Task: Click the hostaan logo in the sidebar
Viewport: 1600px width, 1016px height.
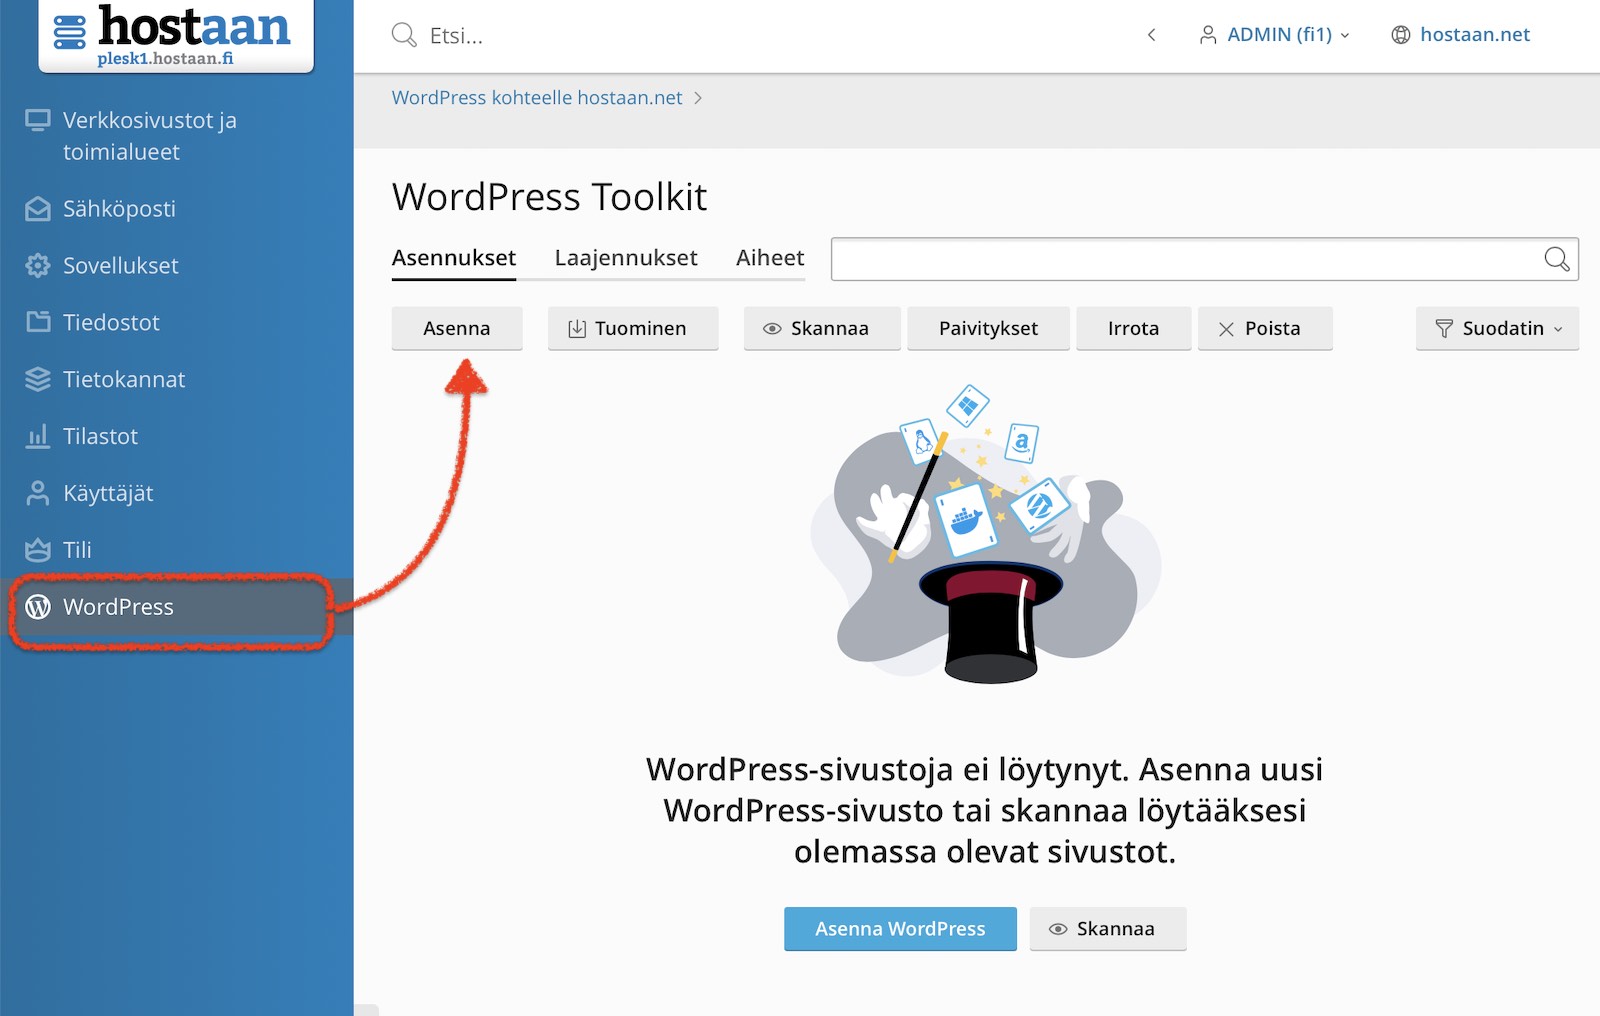Action: pyautogui.click(x=176, y=35)
